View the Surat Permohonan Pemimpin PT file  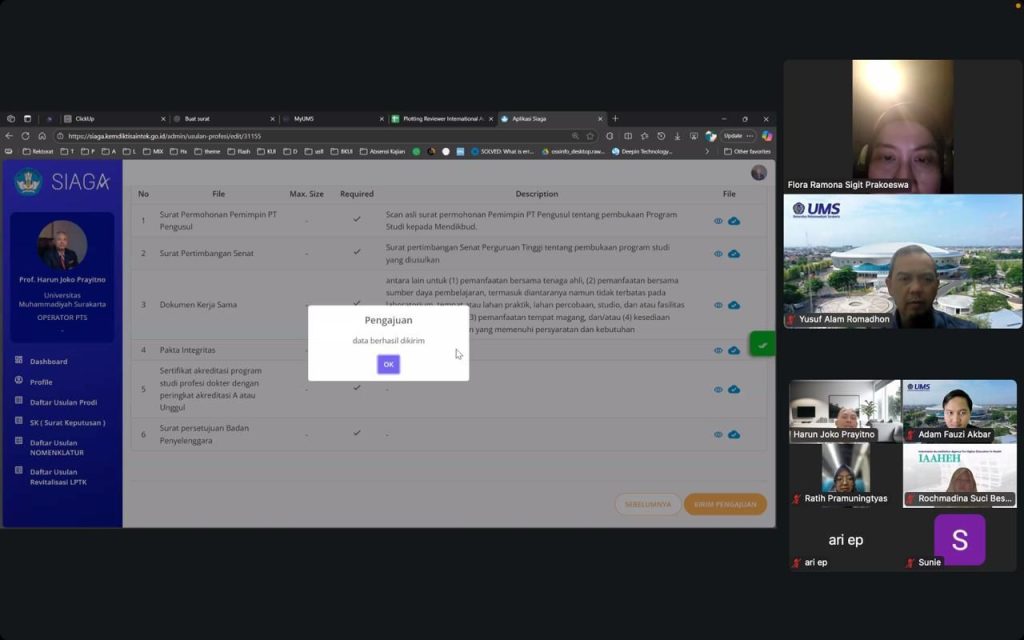pos(718,221)
